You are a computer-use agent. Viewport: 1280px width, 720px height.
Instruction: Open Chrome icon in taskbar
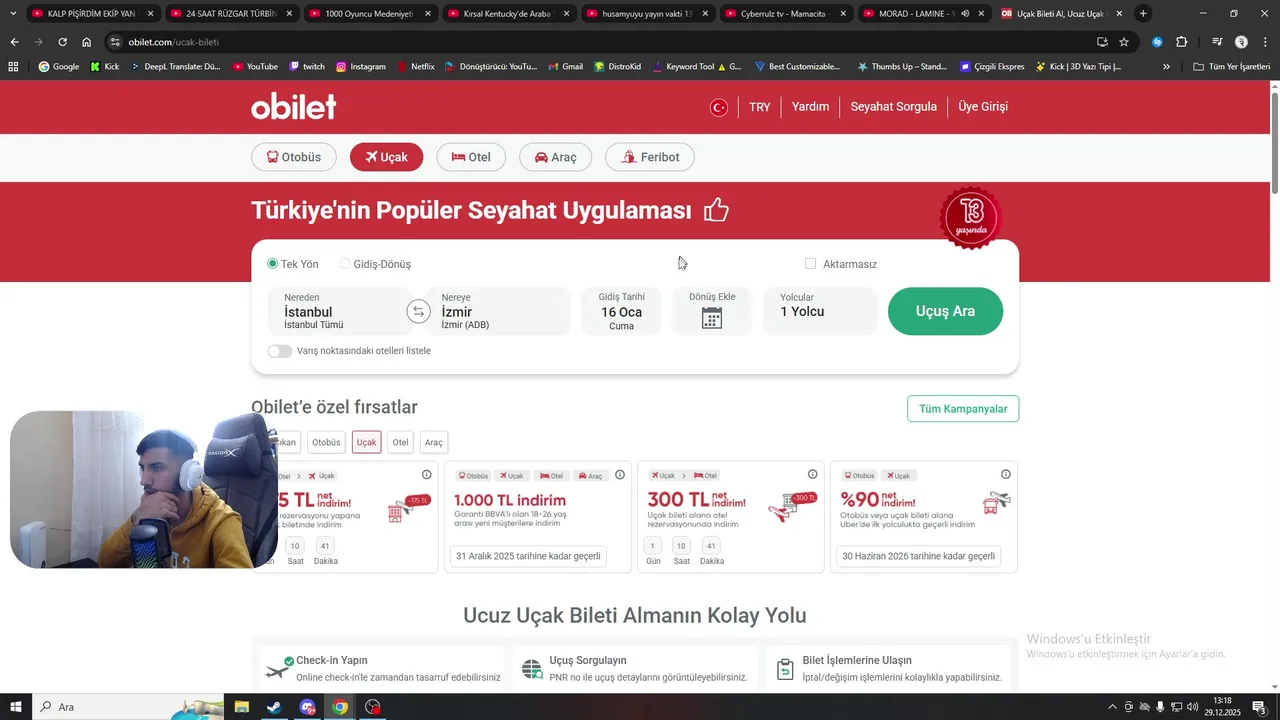340,707
